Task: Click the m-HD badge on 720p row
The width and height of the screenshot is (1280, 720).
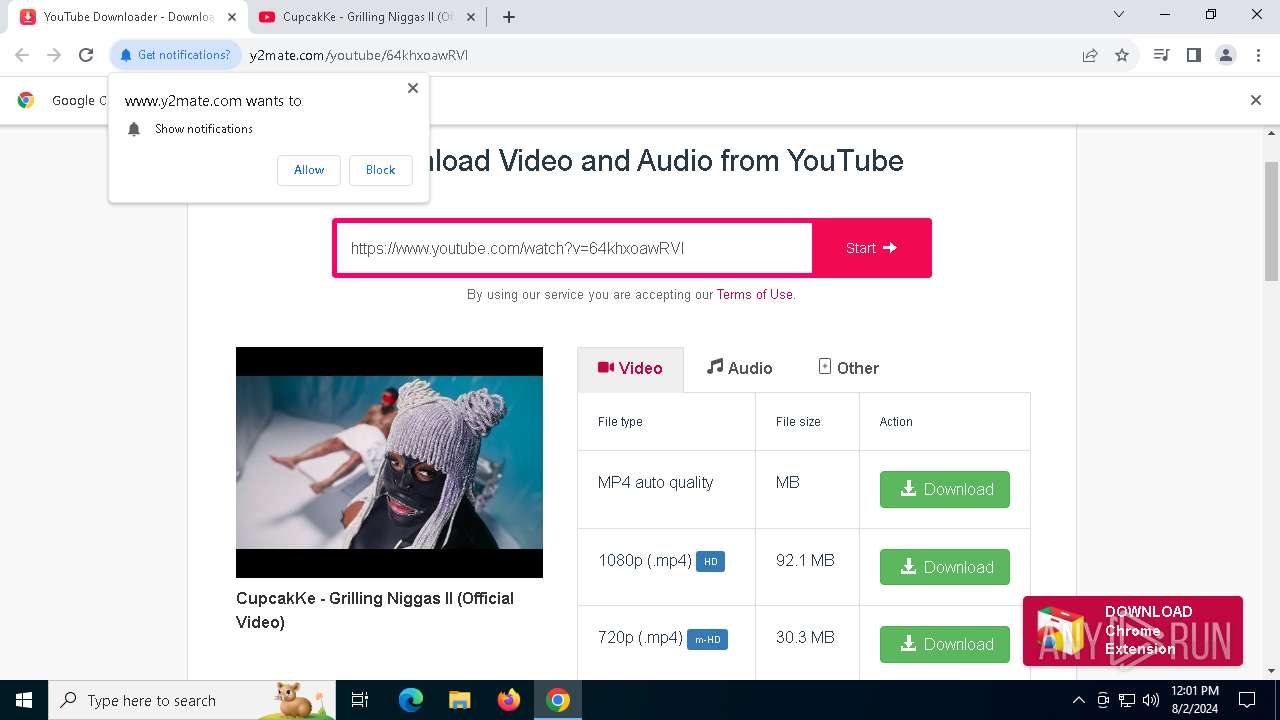Action: click(x=707, y=639)
